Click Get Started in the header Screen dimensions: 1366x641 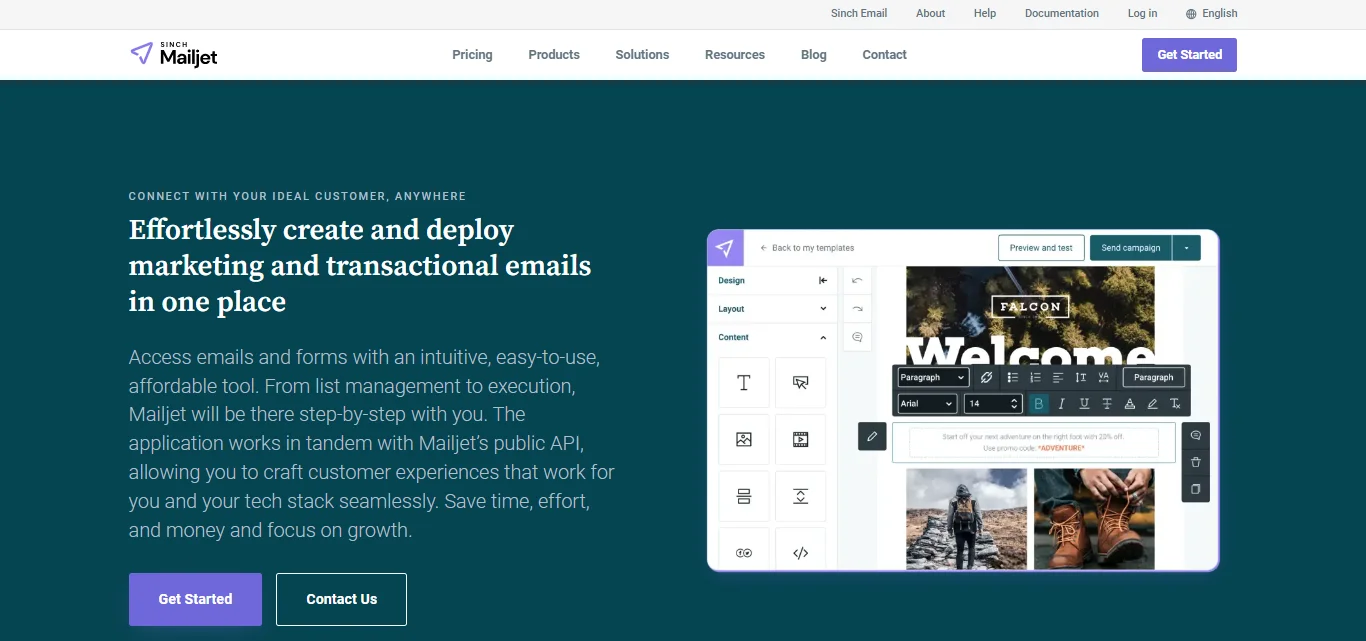pyautogui.click(x=1189, y=55)
